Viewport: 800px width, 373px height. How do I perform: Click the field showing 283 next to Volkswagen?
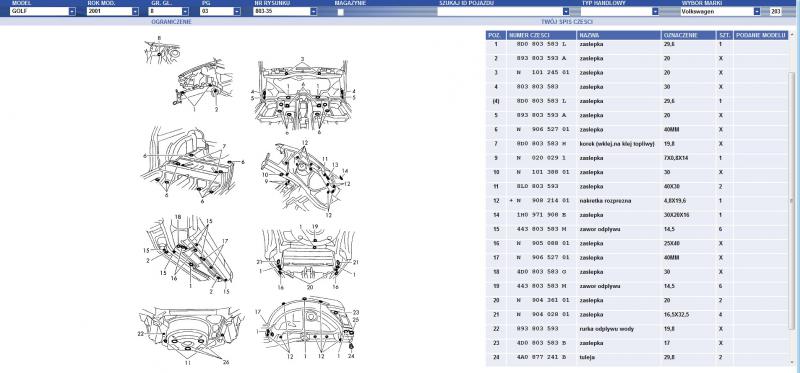pyautogui.click(x=776, y=11)
